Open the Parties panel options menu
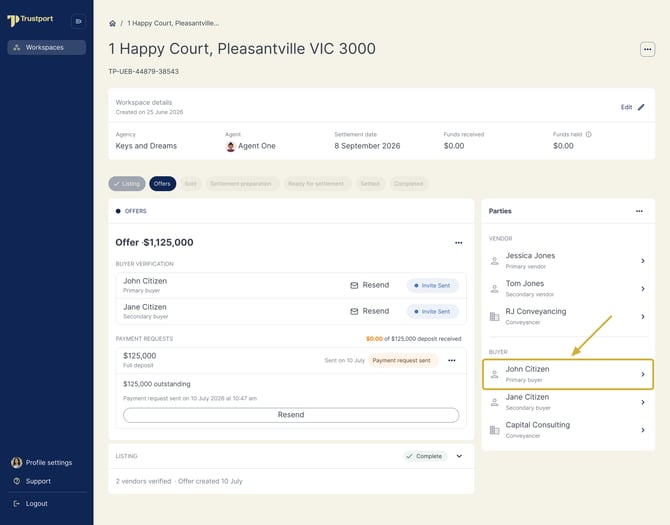This screenshot has height=525, width=670. pos(639,211)
